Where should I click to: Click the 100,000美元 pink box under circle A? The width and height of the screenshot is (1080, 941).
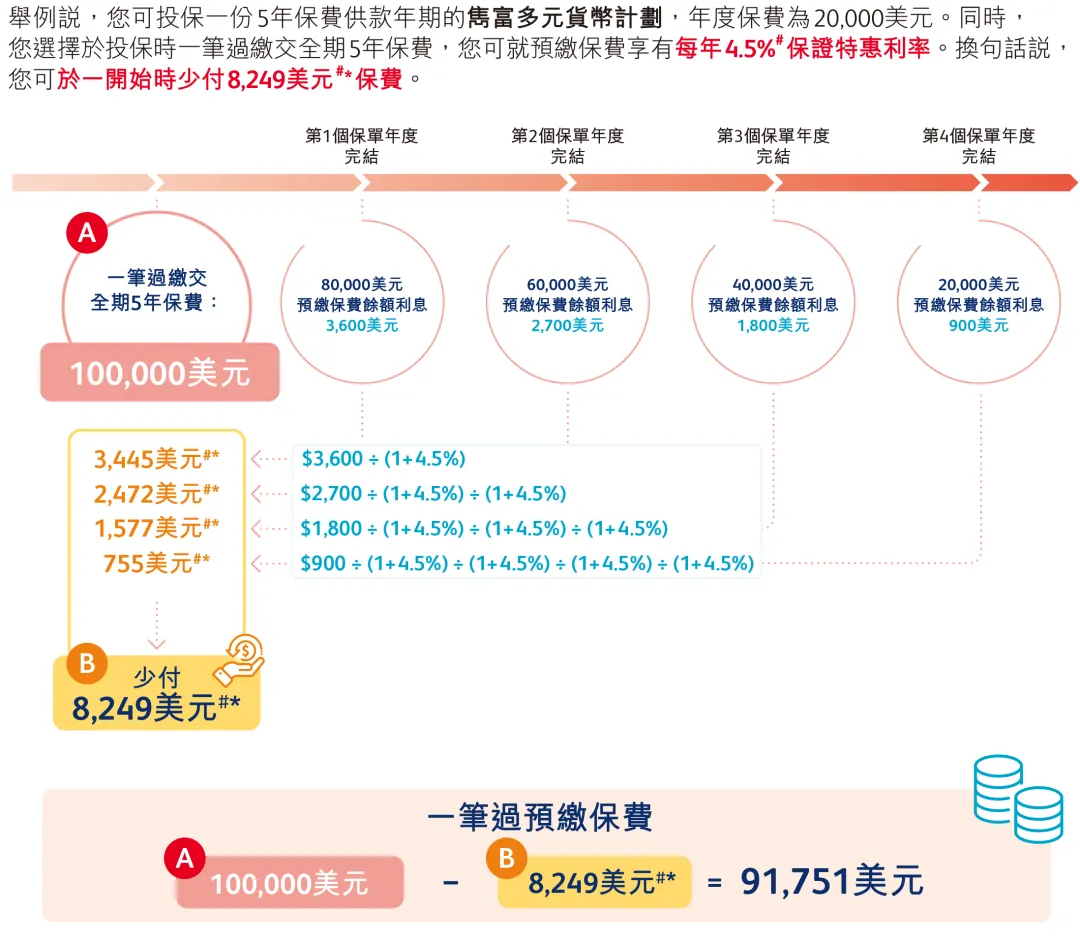coord(160,372)
